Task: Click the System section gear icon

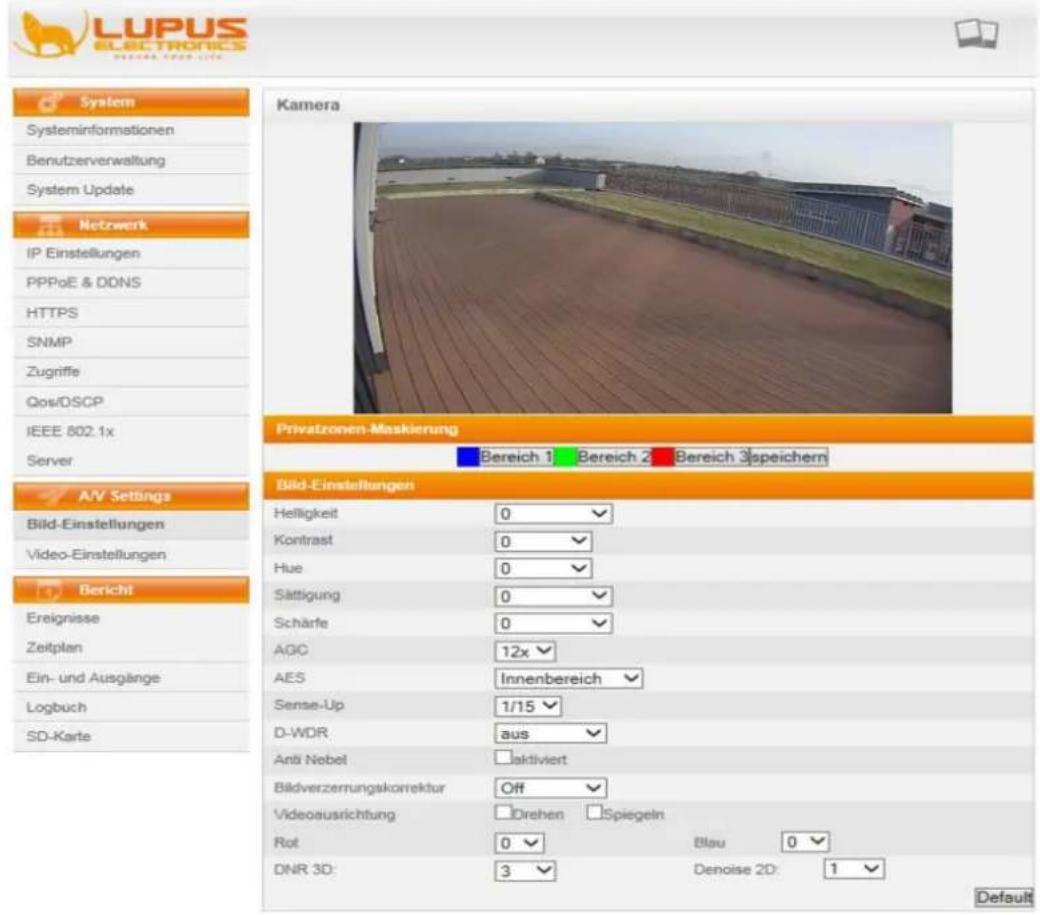Action: point(50,102)
